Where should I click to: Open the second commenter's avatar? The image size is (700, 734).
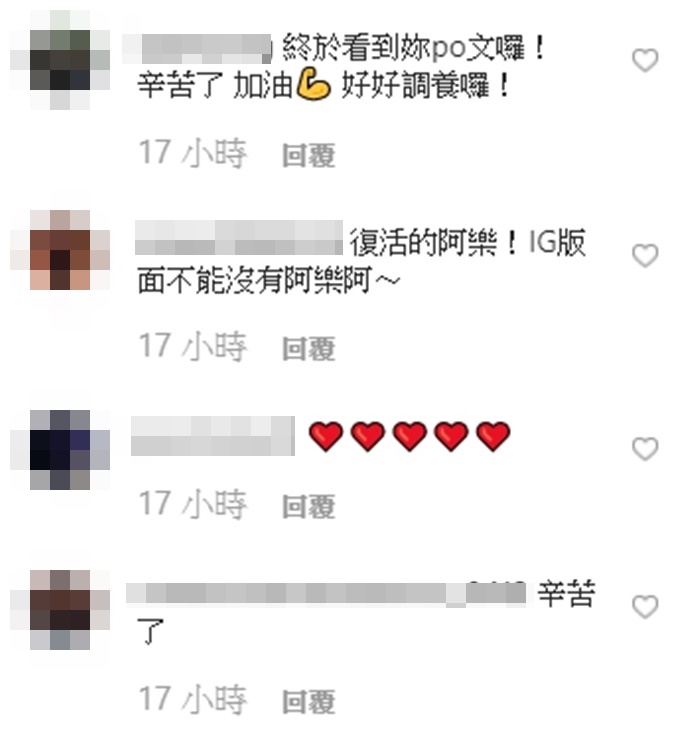click(60, 250)
